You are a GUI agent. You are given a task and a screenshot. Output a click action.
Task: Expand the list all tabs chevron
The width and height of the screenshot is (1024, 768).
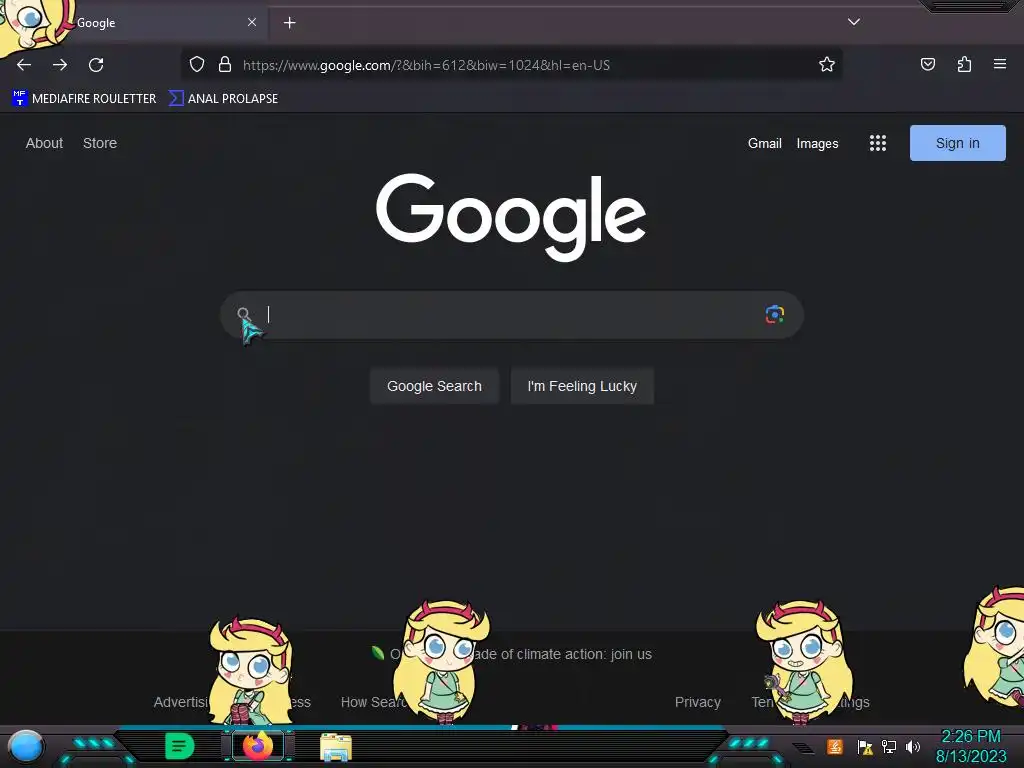click(854, 22)
